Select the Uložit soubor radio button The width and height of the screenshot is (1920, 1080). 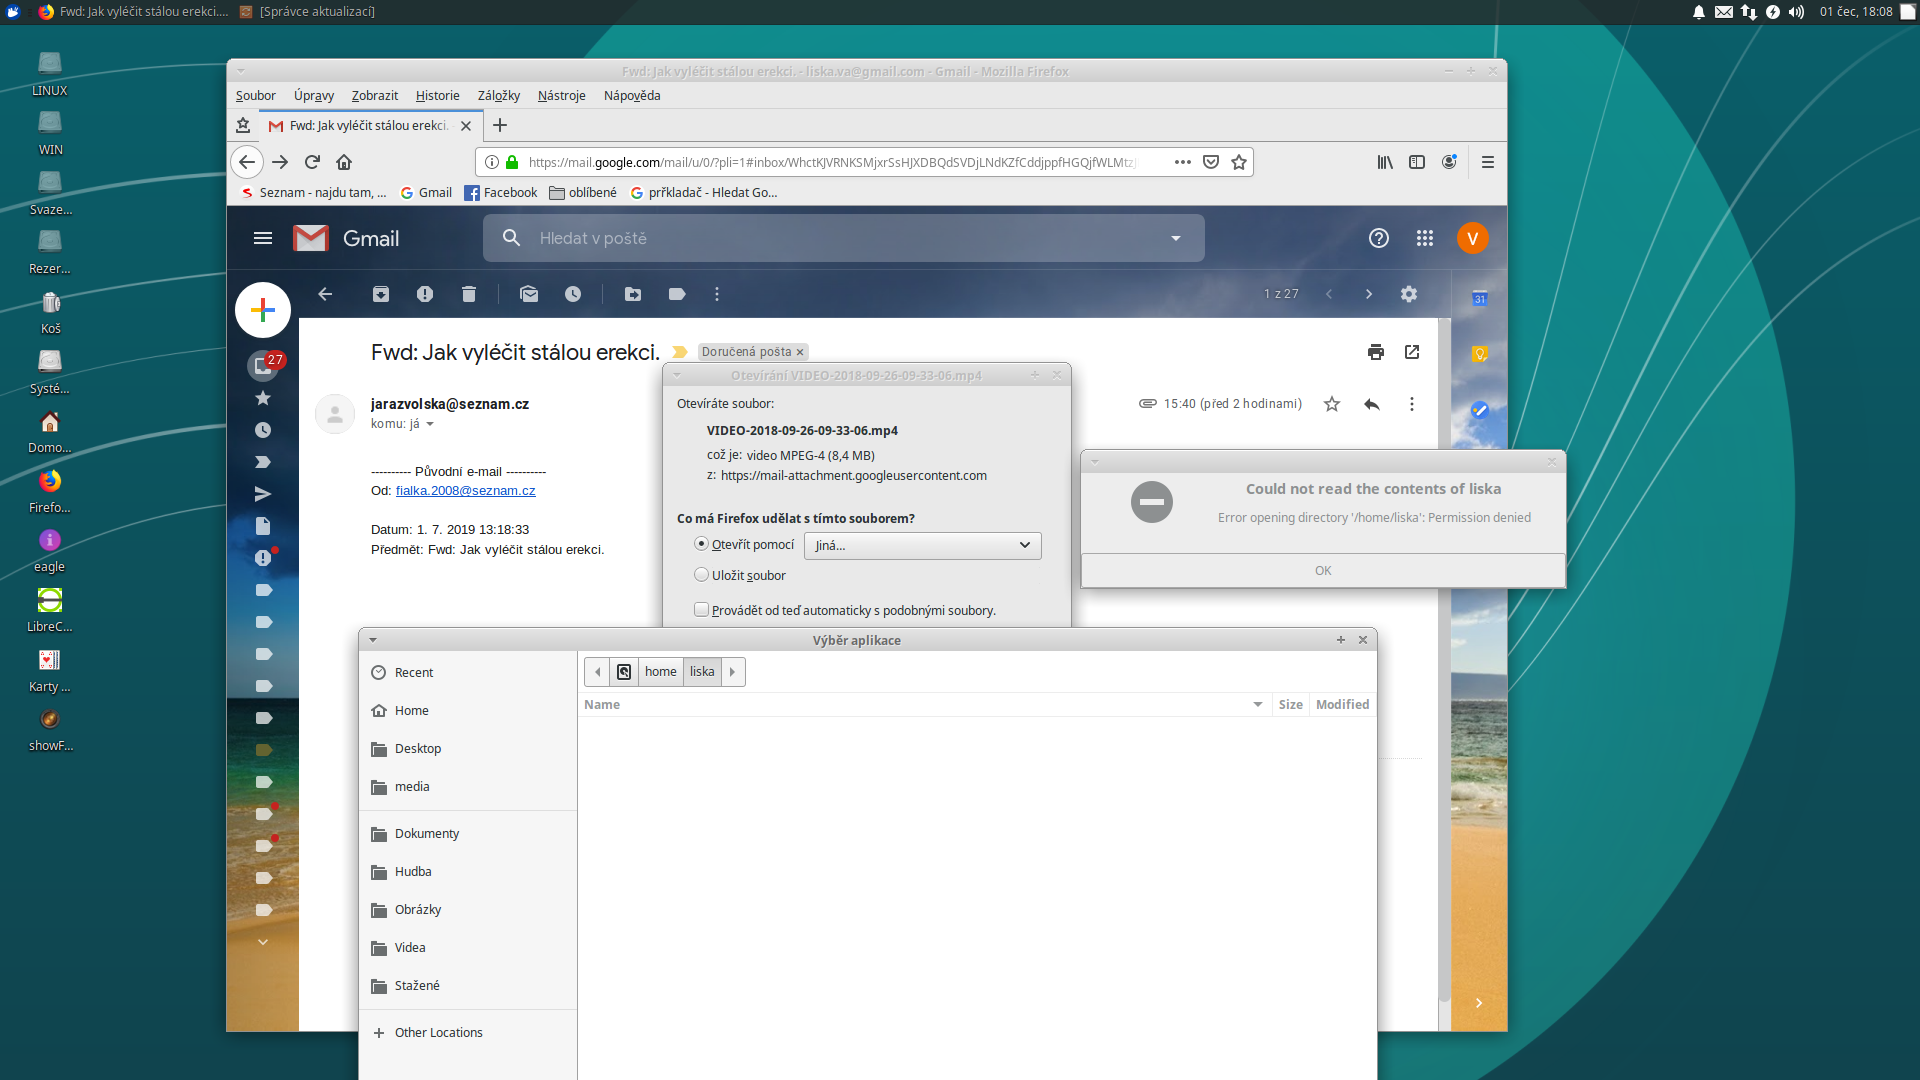point(701,575)
